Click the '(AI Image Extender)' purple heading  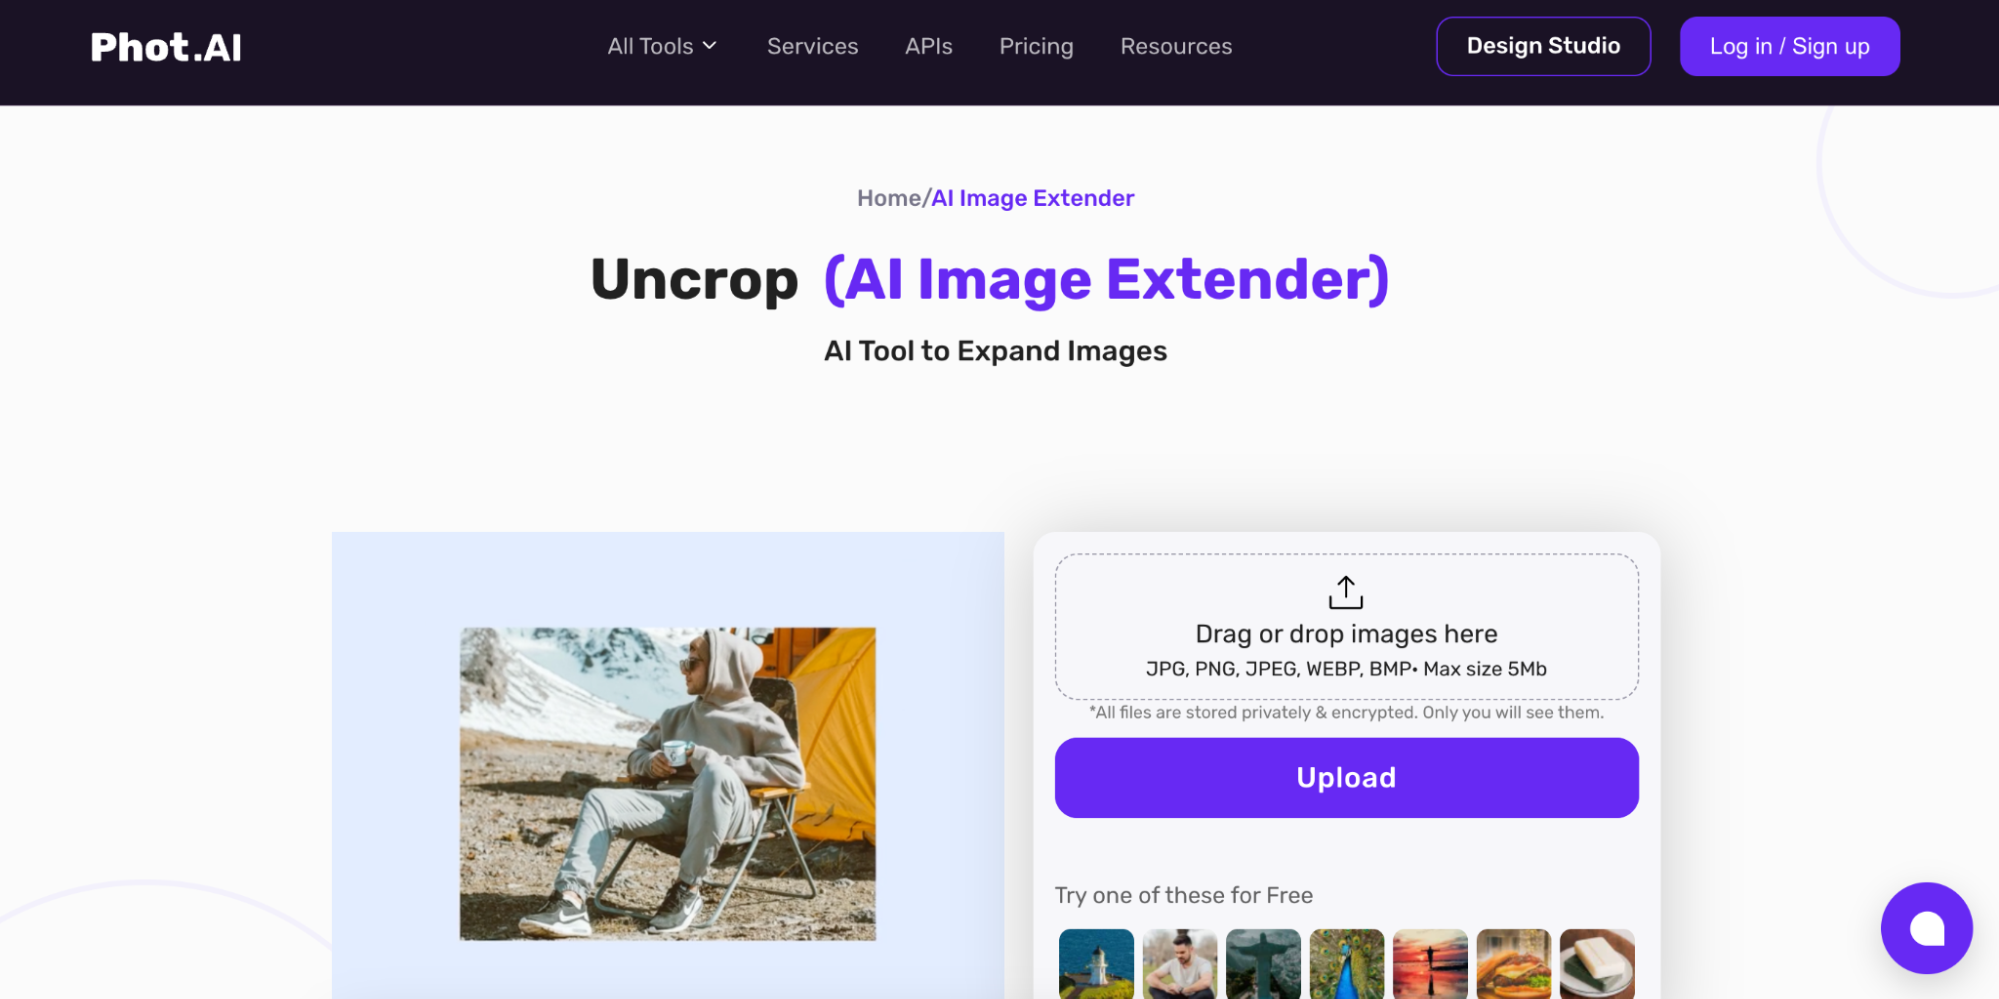click(x=1107, y=279)
